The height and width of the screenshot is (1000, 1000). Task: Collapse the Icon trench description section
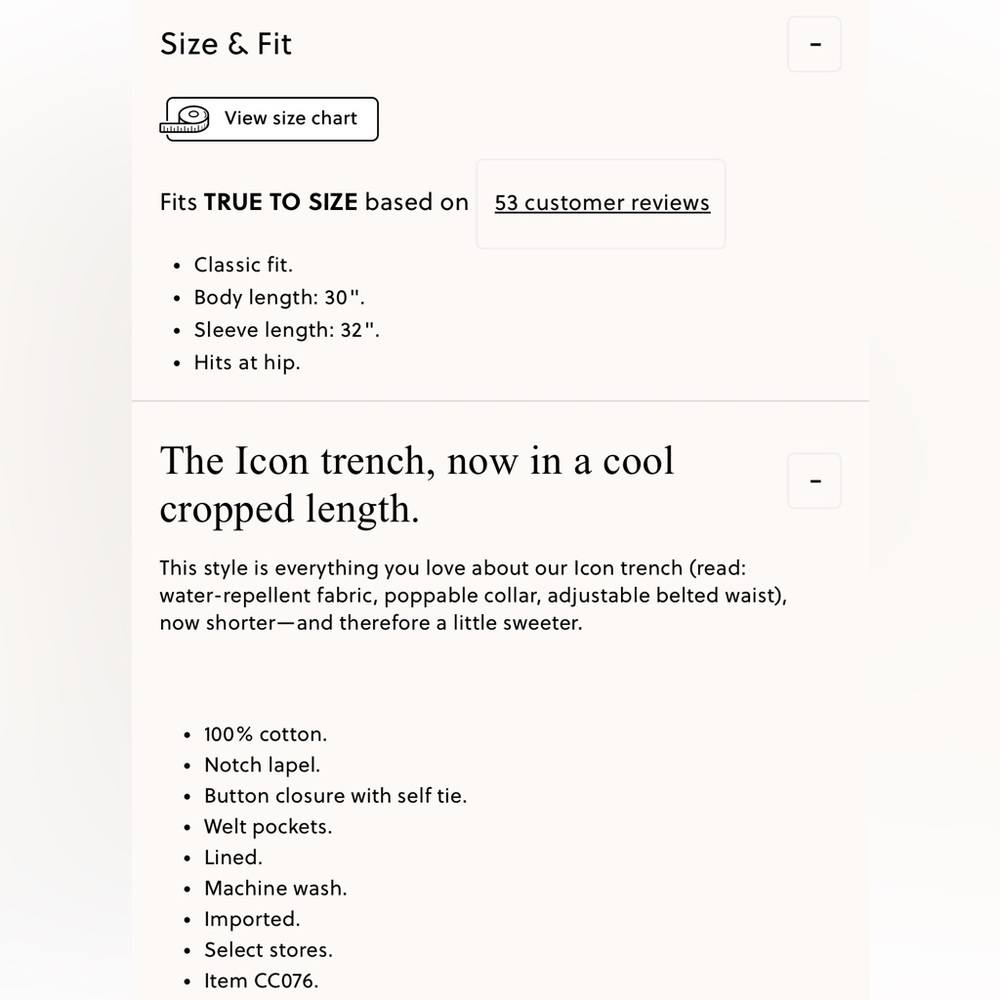pyautogui.click(x=814, y=481)
